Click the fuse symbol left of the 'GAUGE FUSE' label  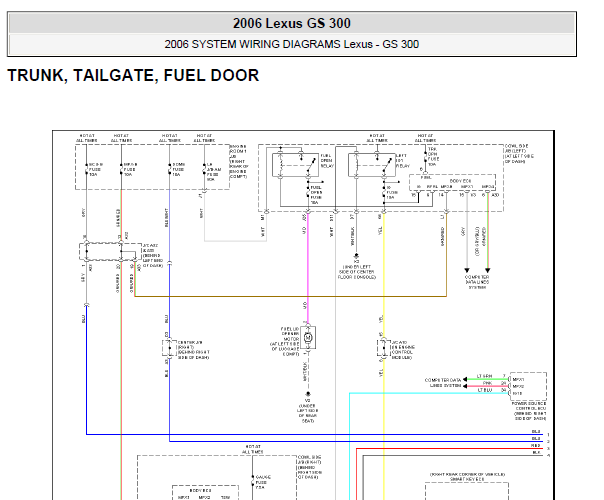tap(253, 480)
